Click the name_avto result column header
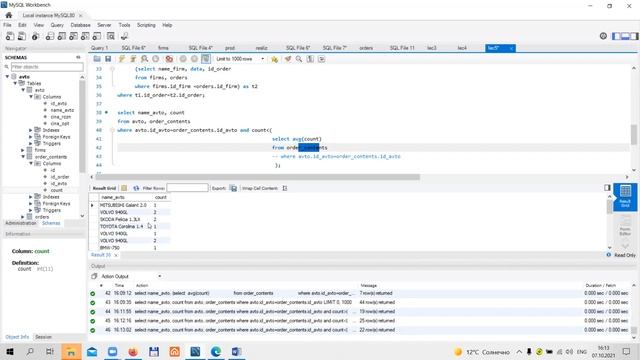This screenshot has width=640, height=360. point(125,198)
